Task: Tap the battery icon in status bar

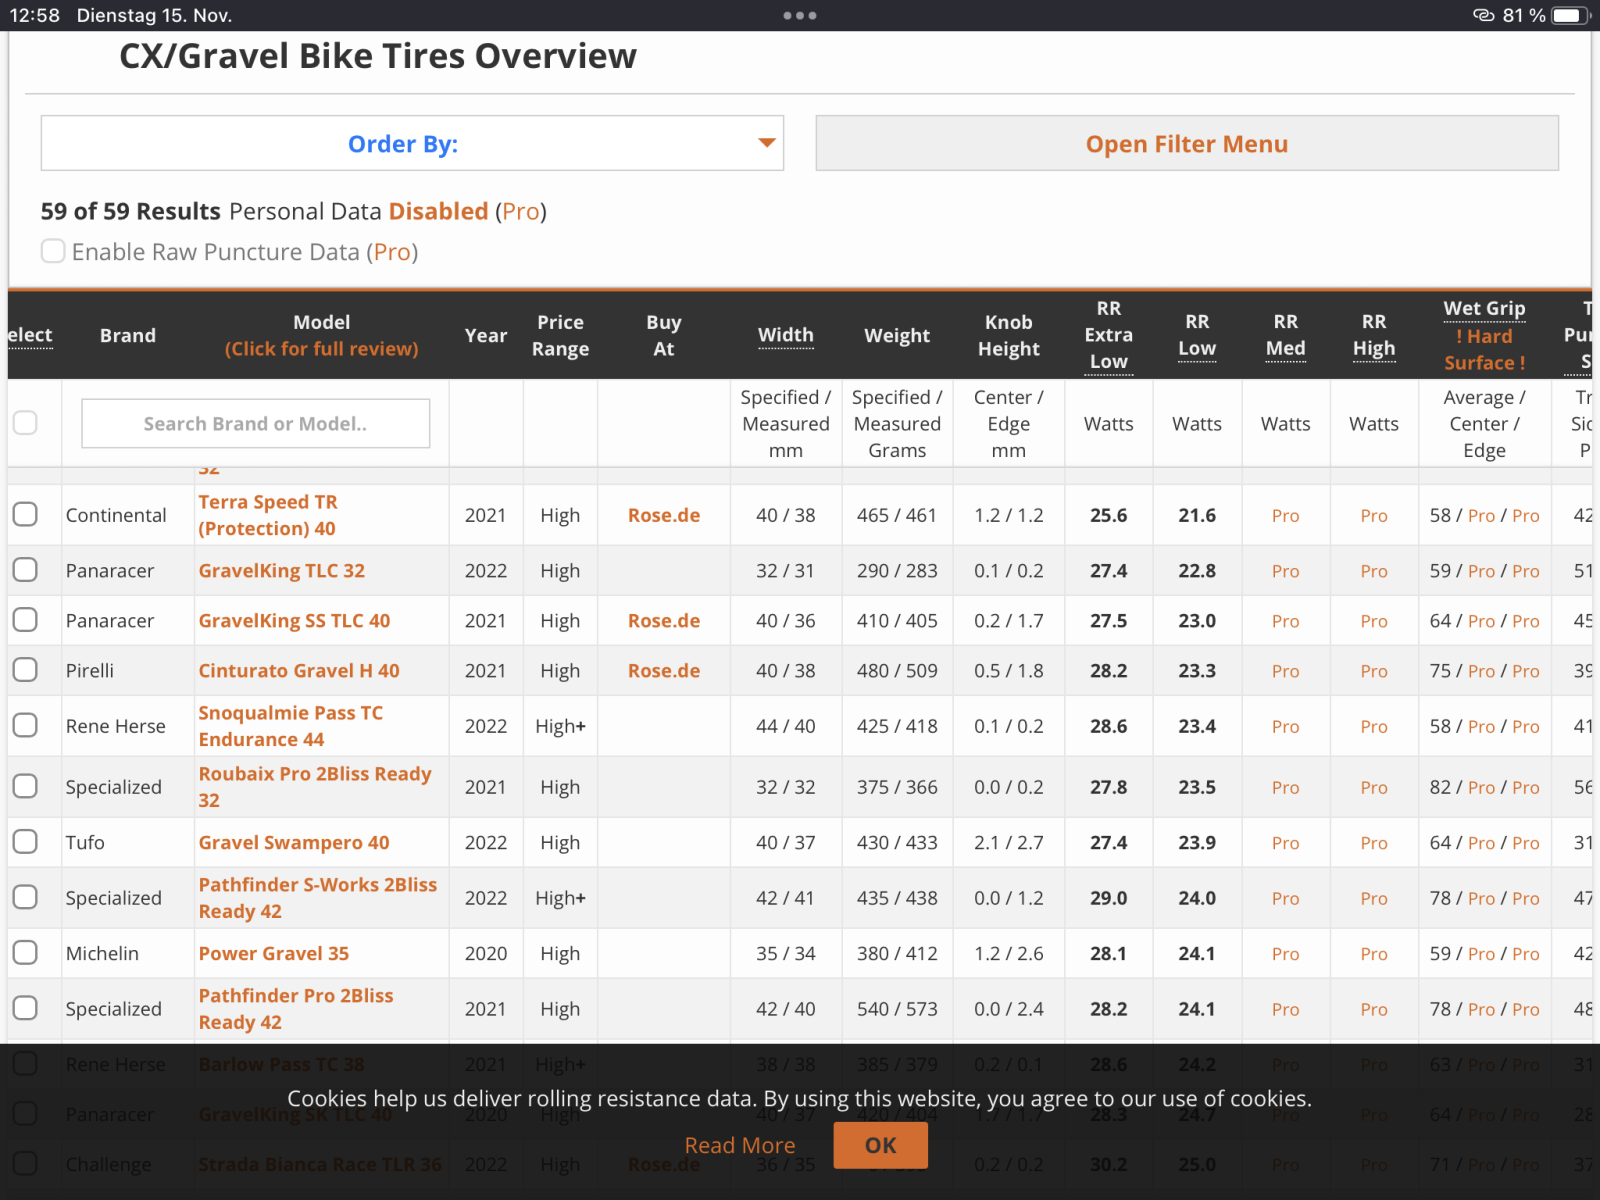Action: 1569,15
